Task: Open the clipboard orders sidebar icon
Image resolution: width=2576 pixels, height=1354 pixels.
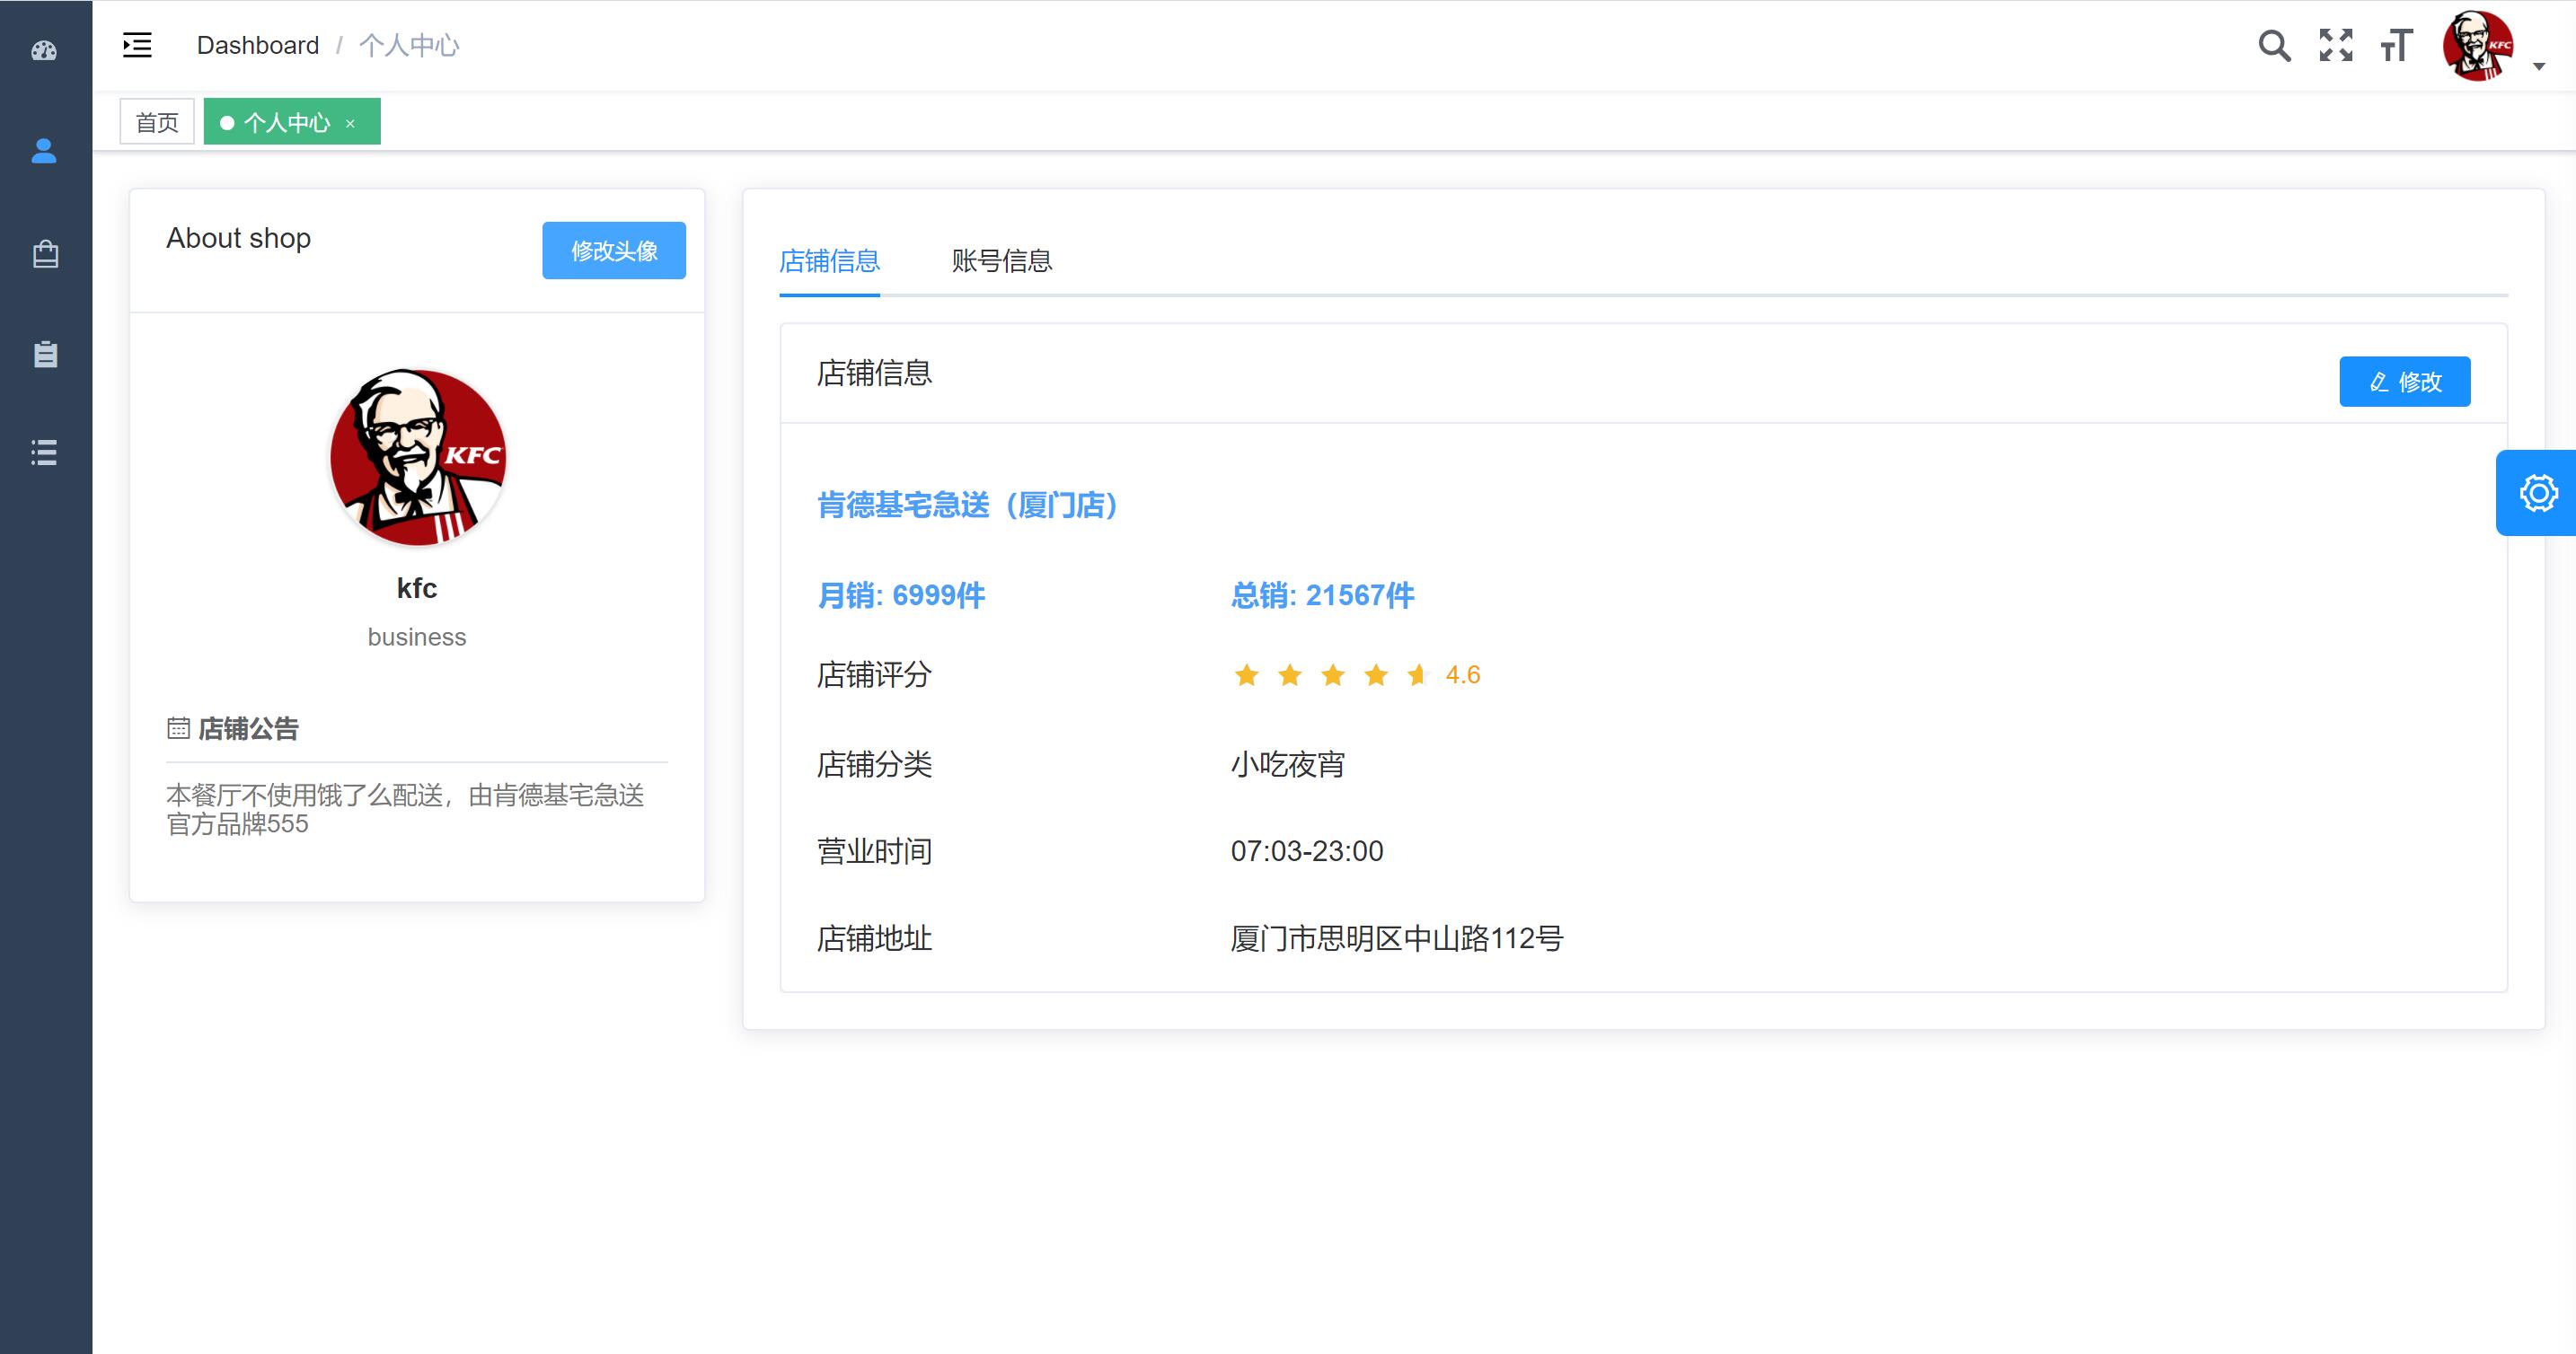Action: 45,353
